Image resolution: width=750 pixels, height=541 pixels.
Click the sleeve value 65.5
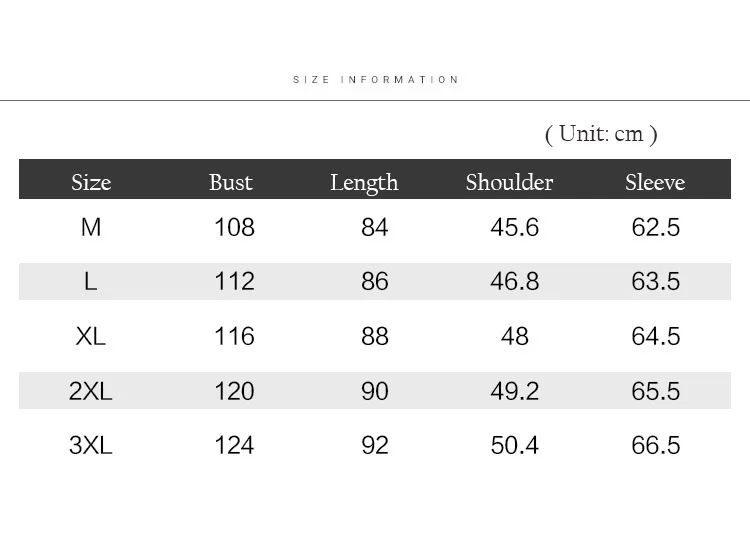pyautogui.click(x=655, y=391)
